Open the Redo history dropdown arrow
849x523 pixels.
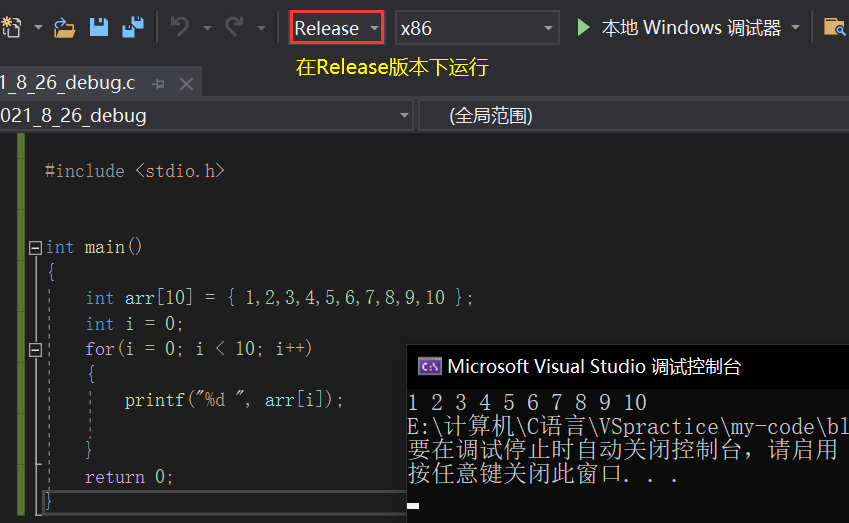262,28
